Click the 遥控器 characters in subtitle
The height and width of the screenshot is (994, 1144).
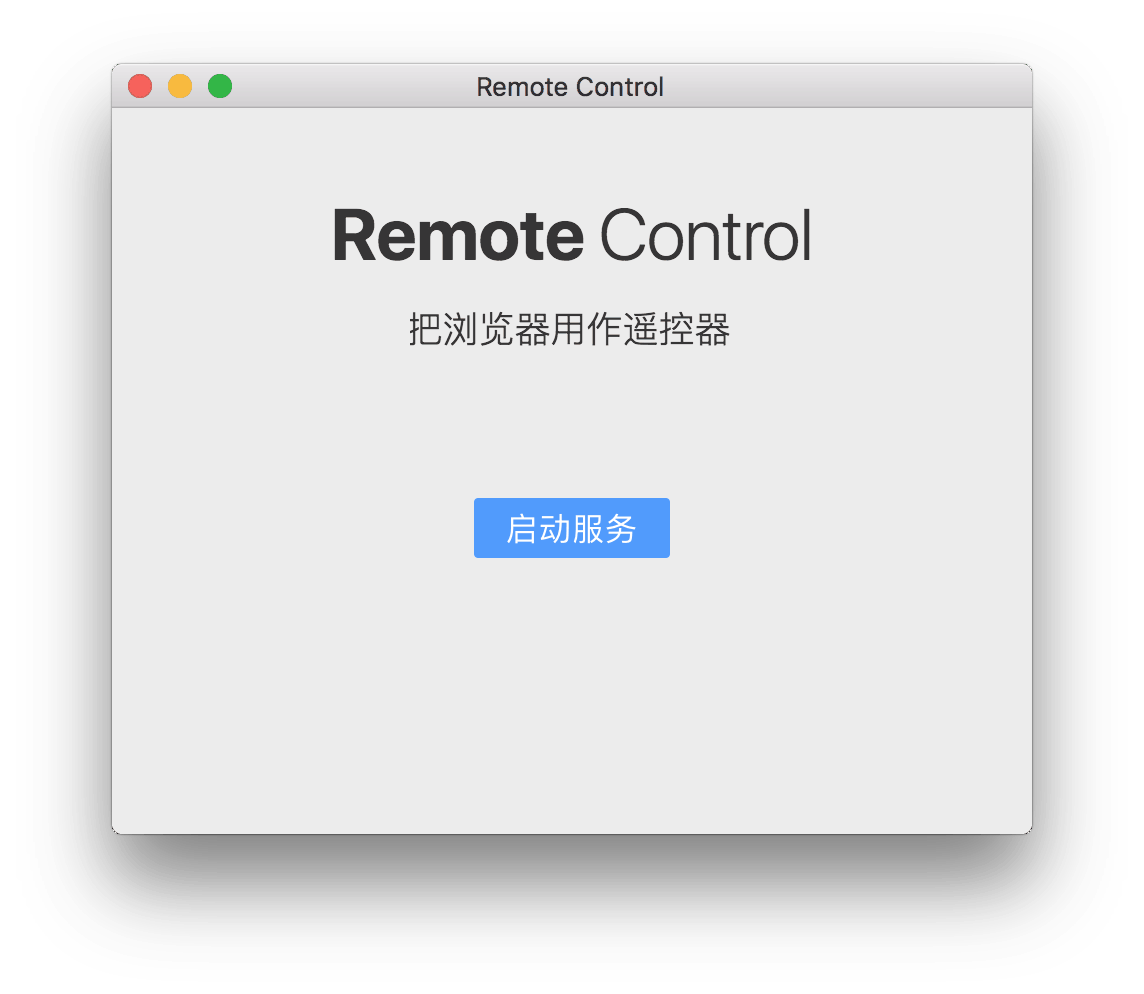coord(677,329)
